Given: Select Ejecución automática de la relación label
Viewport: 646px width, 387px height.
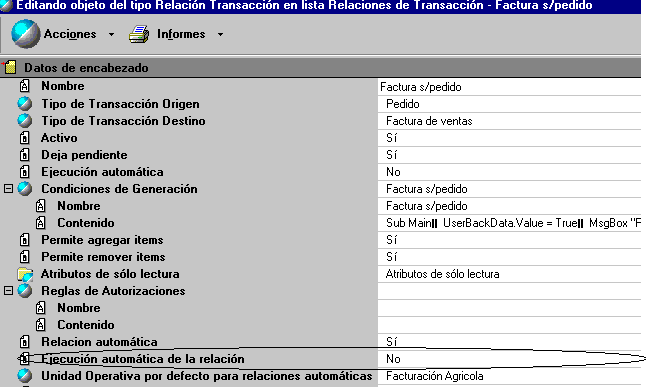Looking at the screenshot, I should click(143, 359).
